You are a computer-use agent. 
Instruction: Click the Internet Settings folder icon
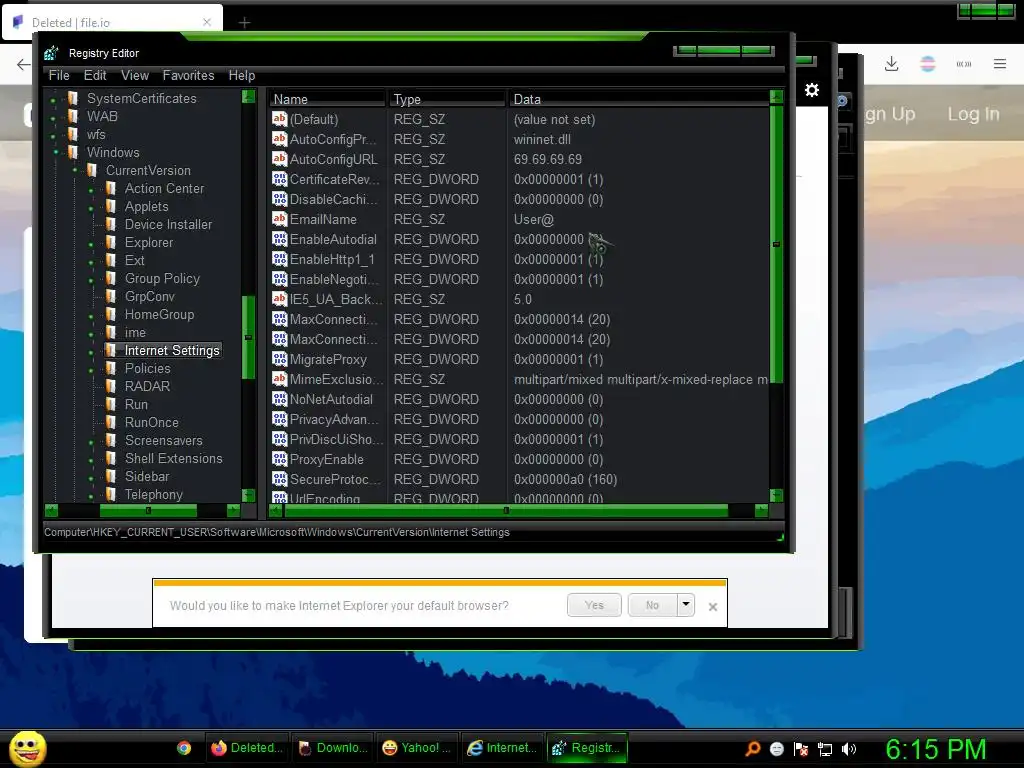pyautogui.click(x=111, y=350)
